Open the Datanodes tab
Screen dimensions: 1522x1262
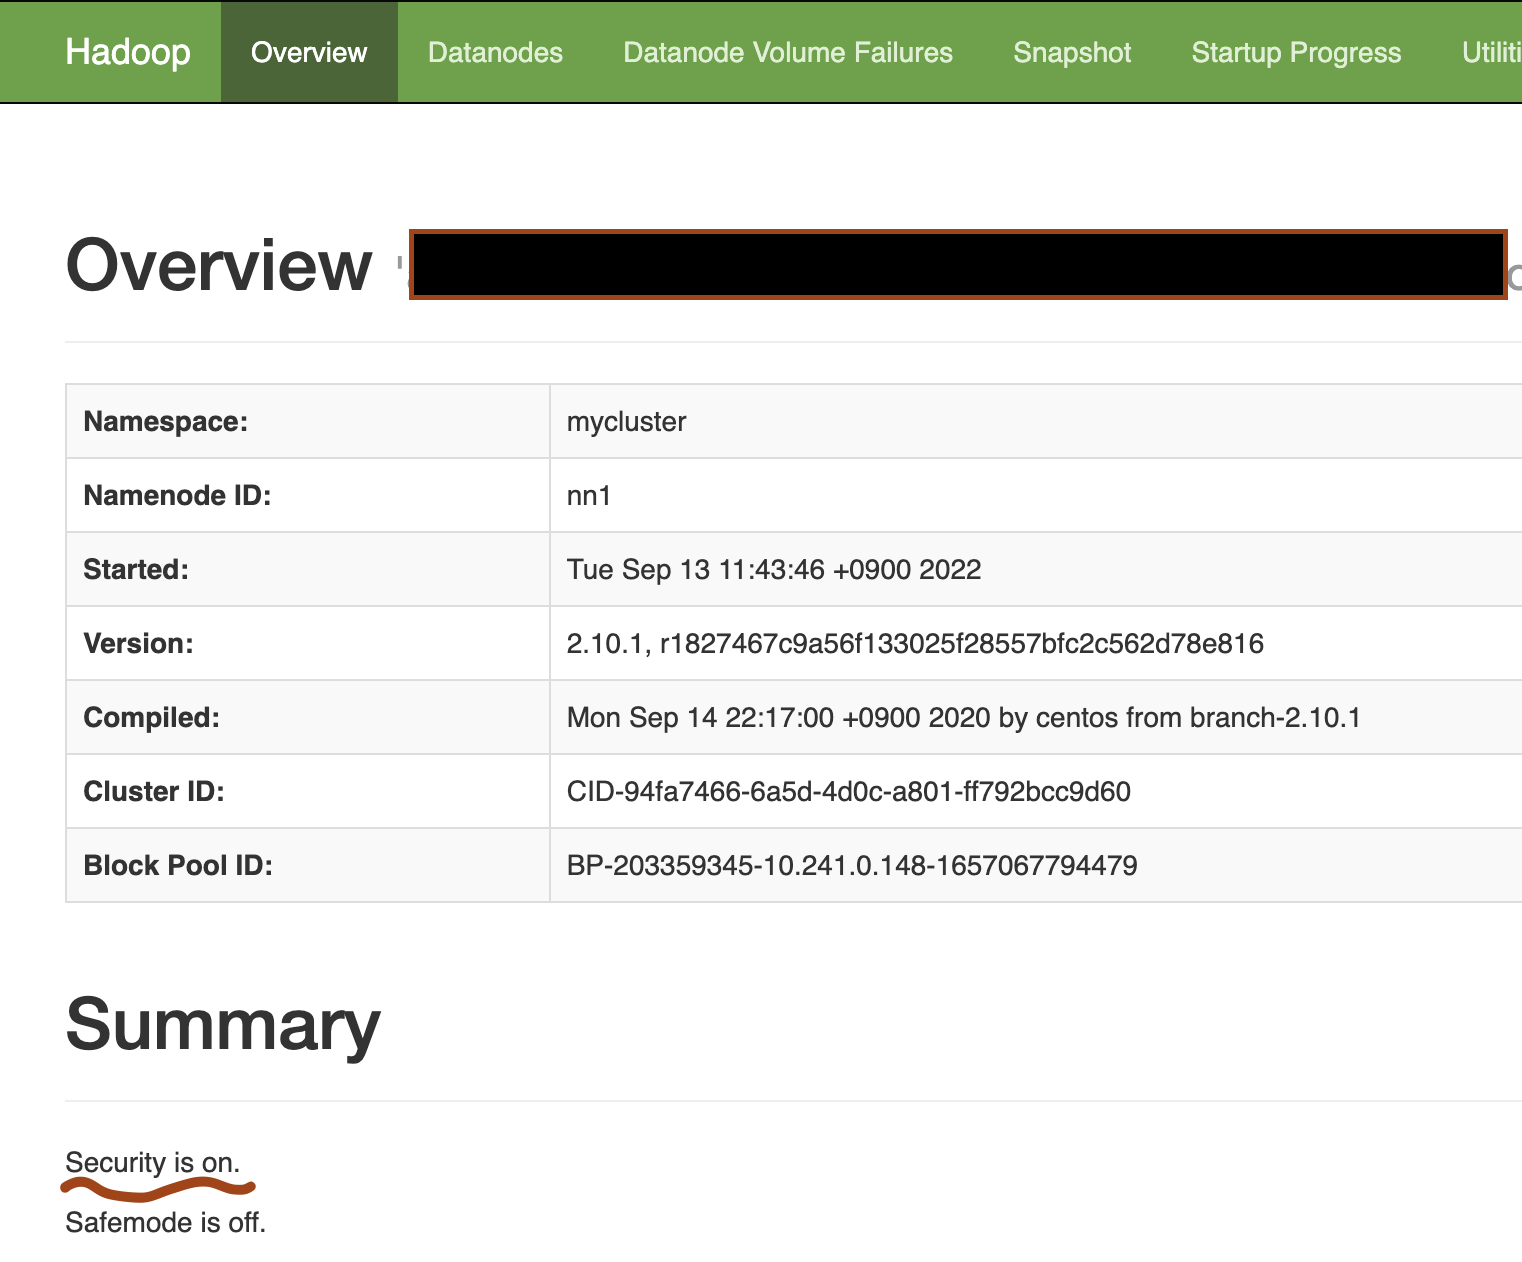pos(495,52)
